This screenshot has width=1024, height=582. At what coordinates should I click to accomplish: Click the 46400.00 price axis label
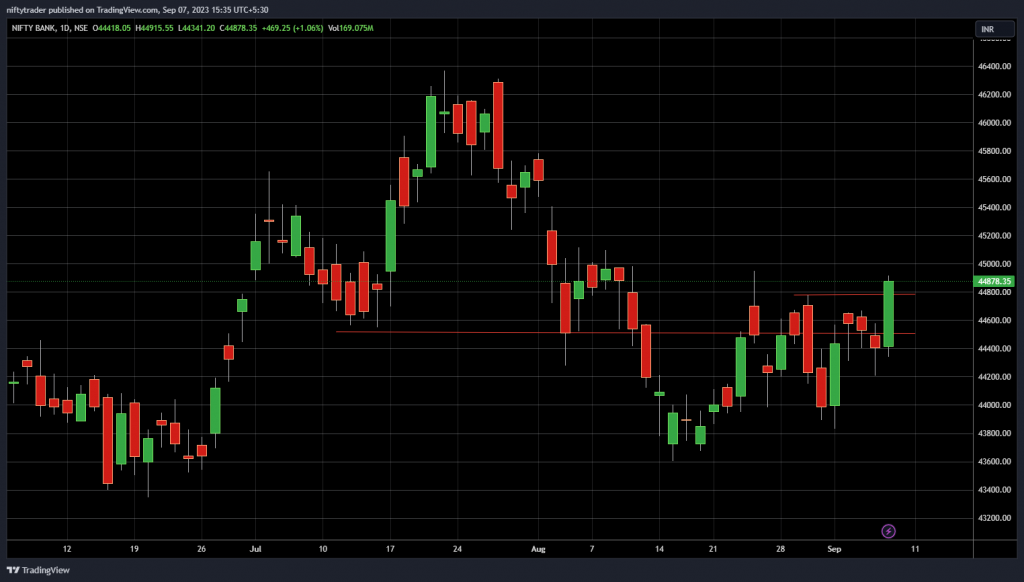click(994, 67)
